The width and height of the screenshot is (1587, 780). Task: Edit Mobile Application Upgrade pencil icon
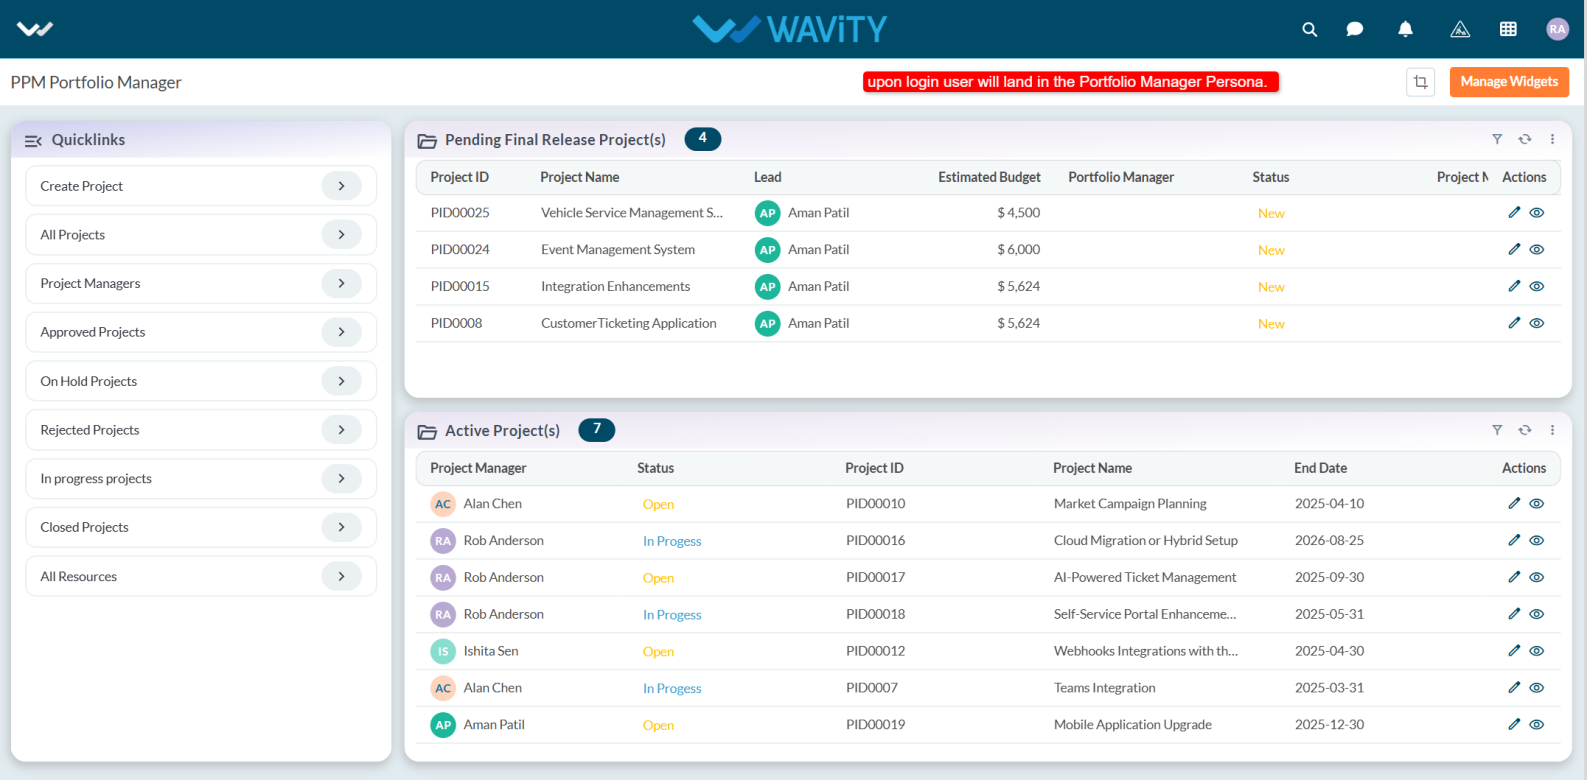tap(1514, 724)
